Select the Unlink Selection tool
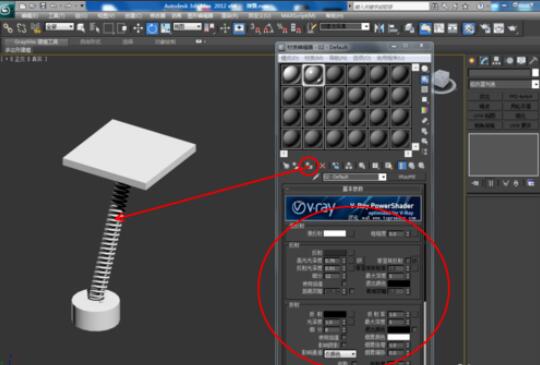The height and width of the screenshot is (365, 540). point(21,28)
